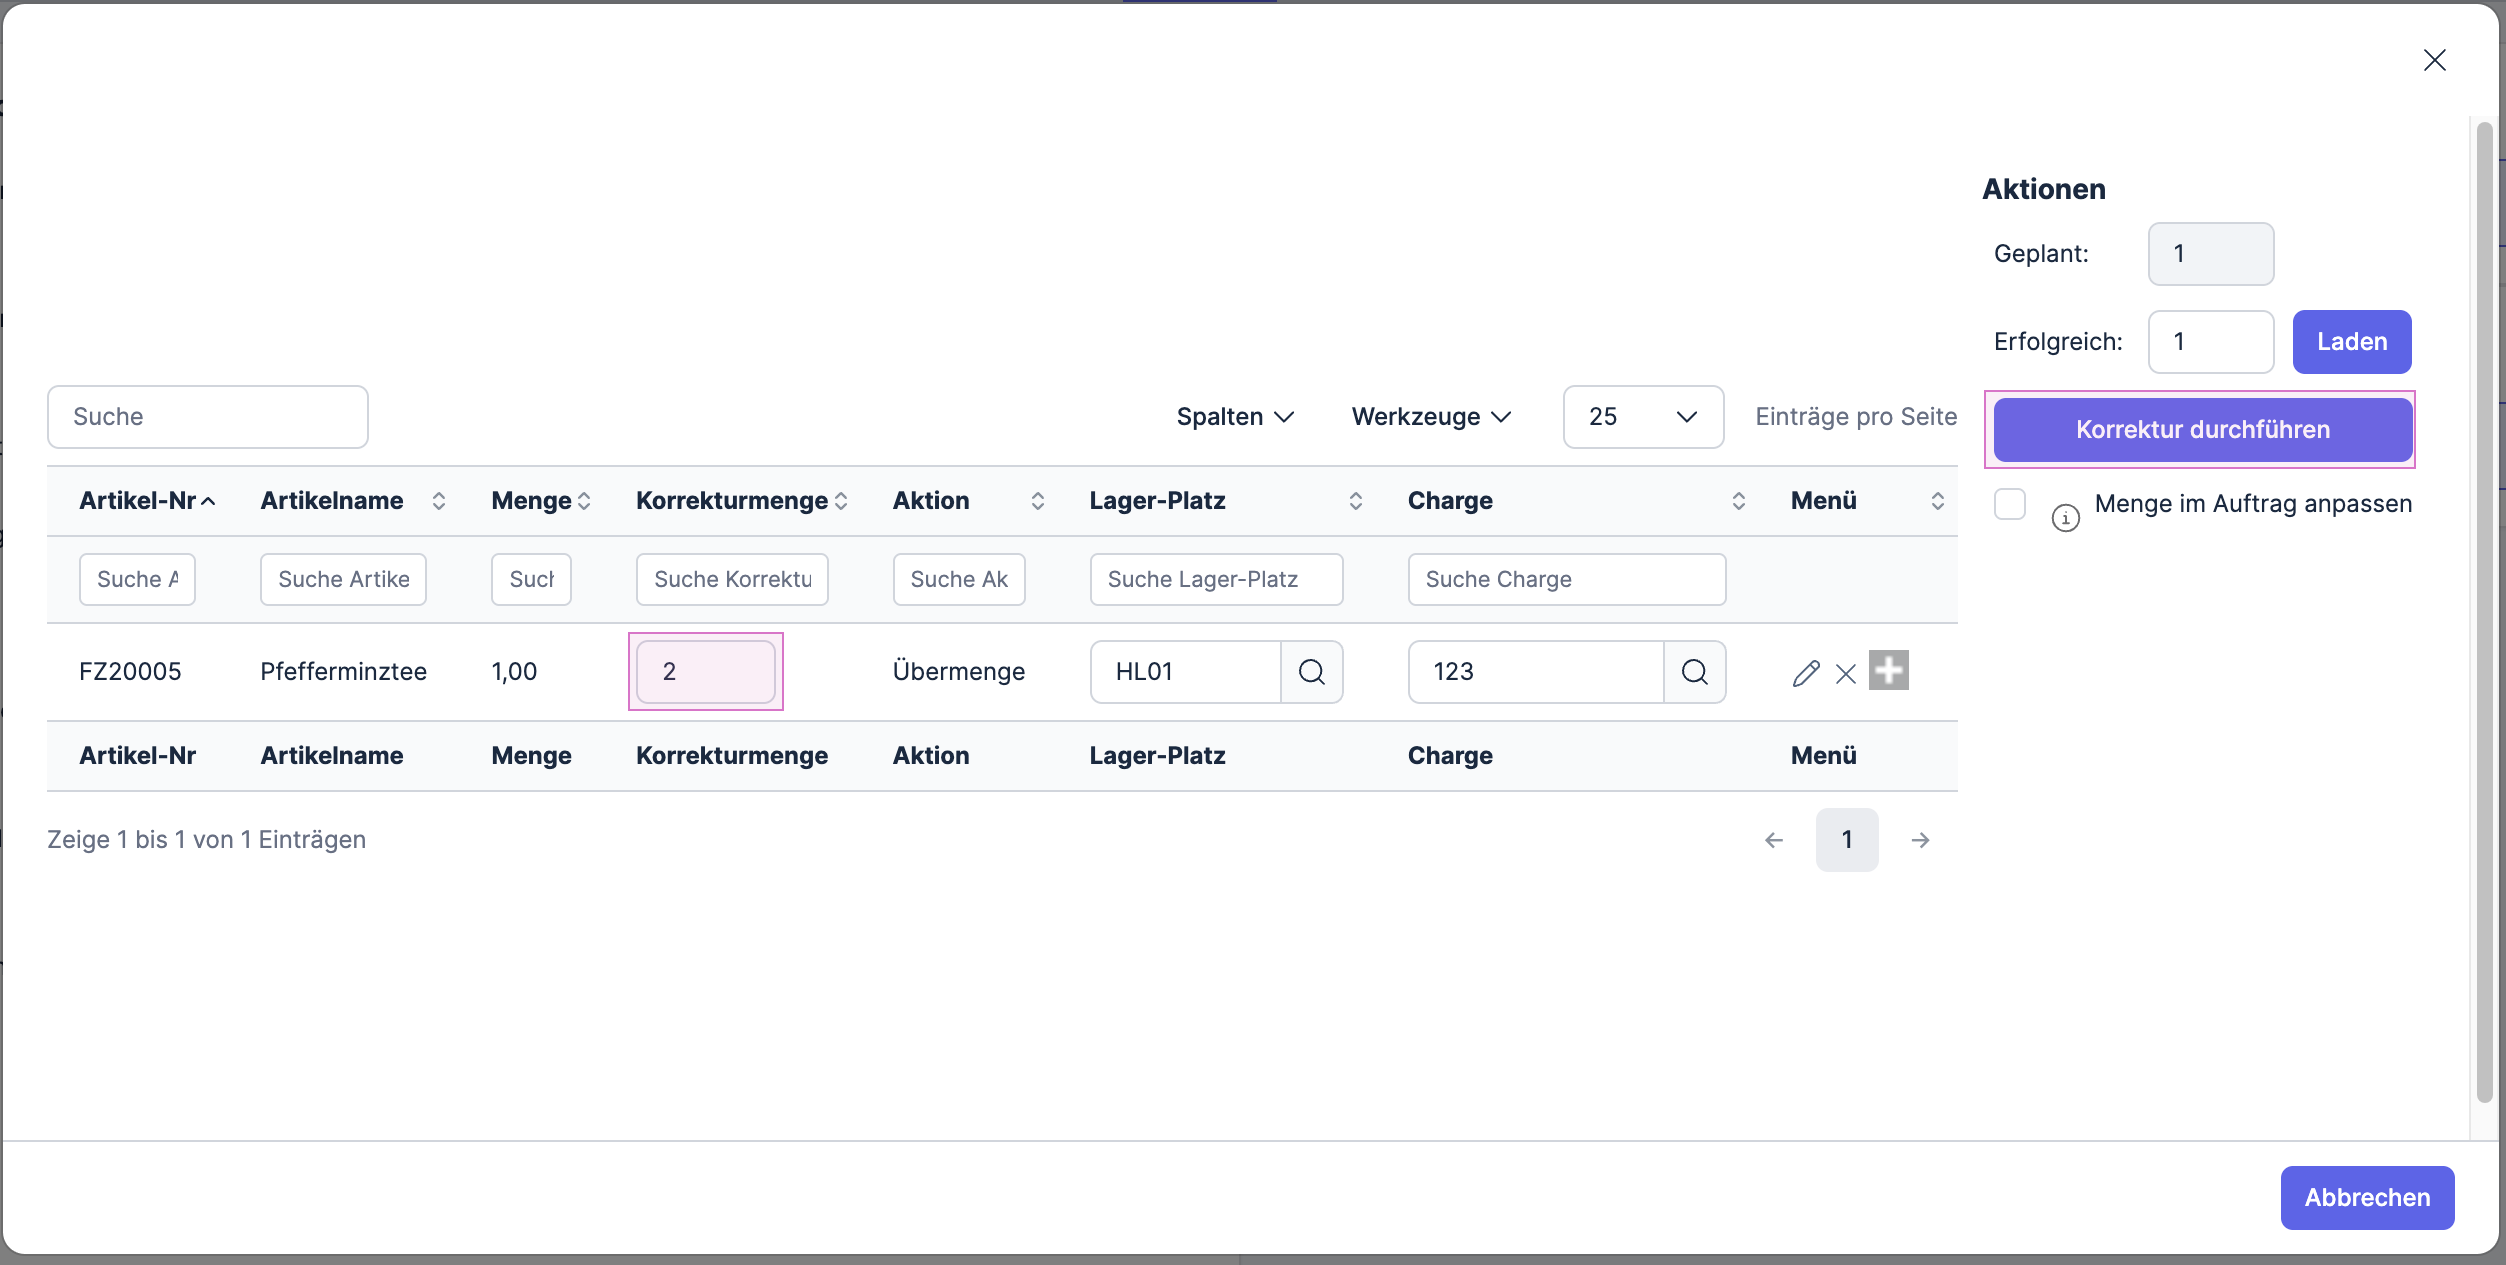Viewport: 2506px width, 1265px height.
Task: Click the X delete icon in Menü column
Action: pos(1846,674)
